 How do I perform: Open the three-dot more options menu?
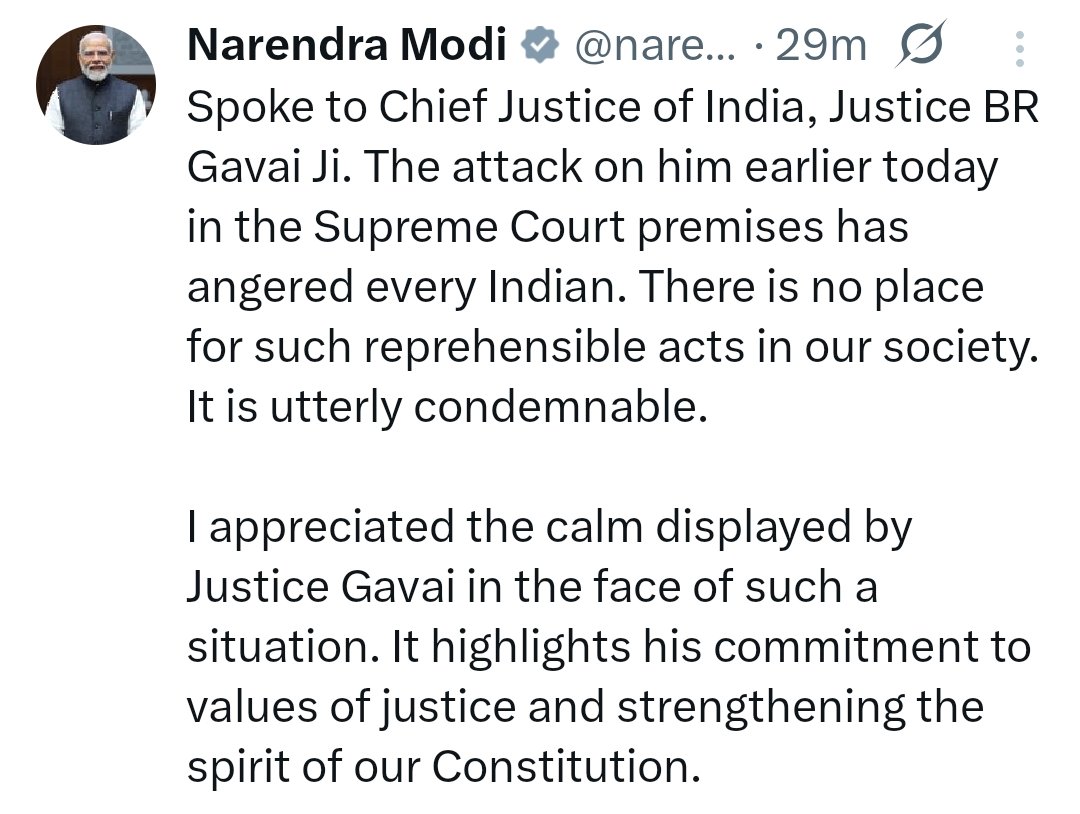click(x=1019, y=46)
